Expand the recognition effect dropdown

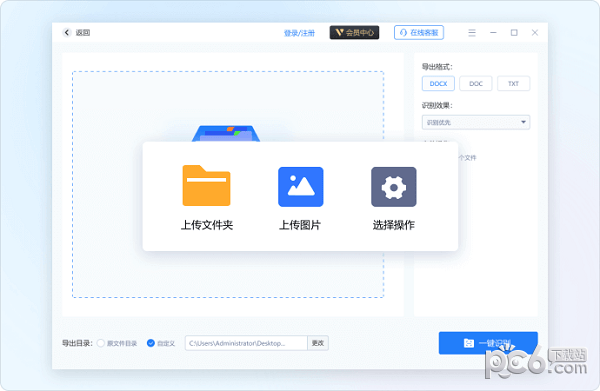pos(476,122)
